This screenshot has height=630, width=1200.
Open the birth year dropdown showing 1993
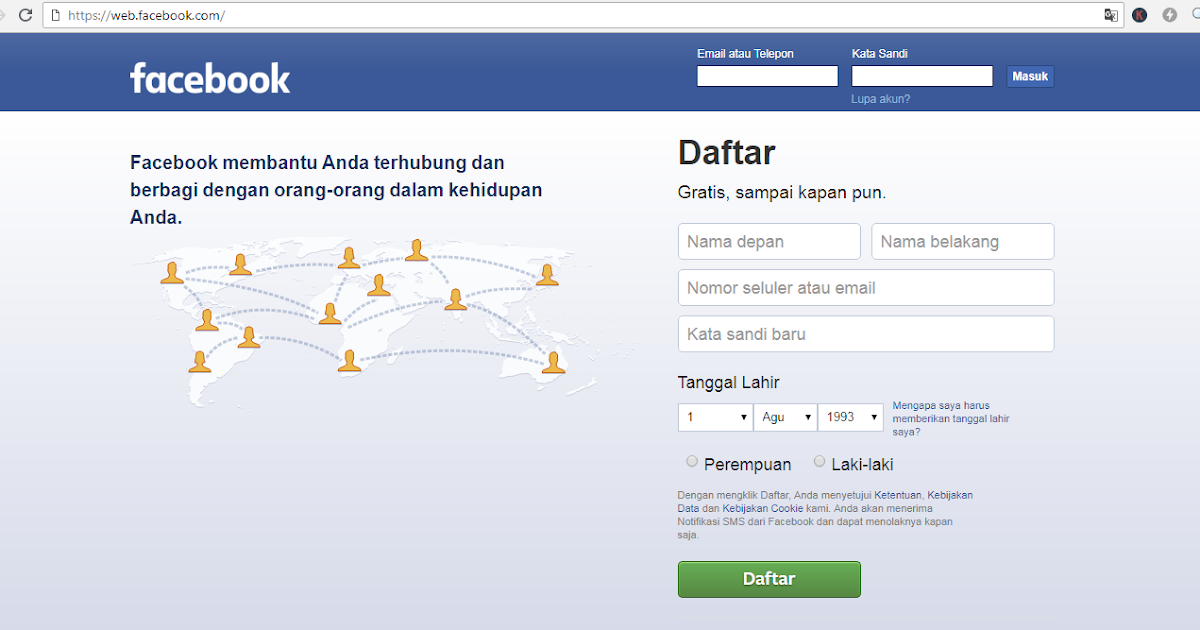point(851,417)
